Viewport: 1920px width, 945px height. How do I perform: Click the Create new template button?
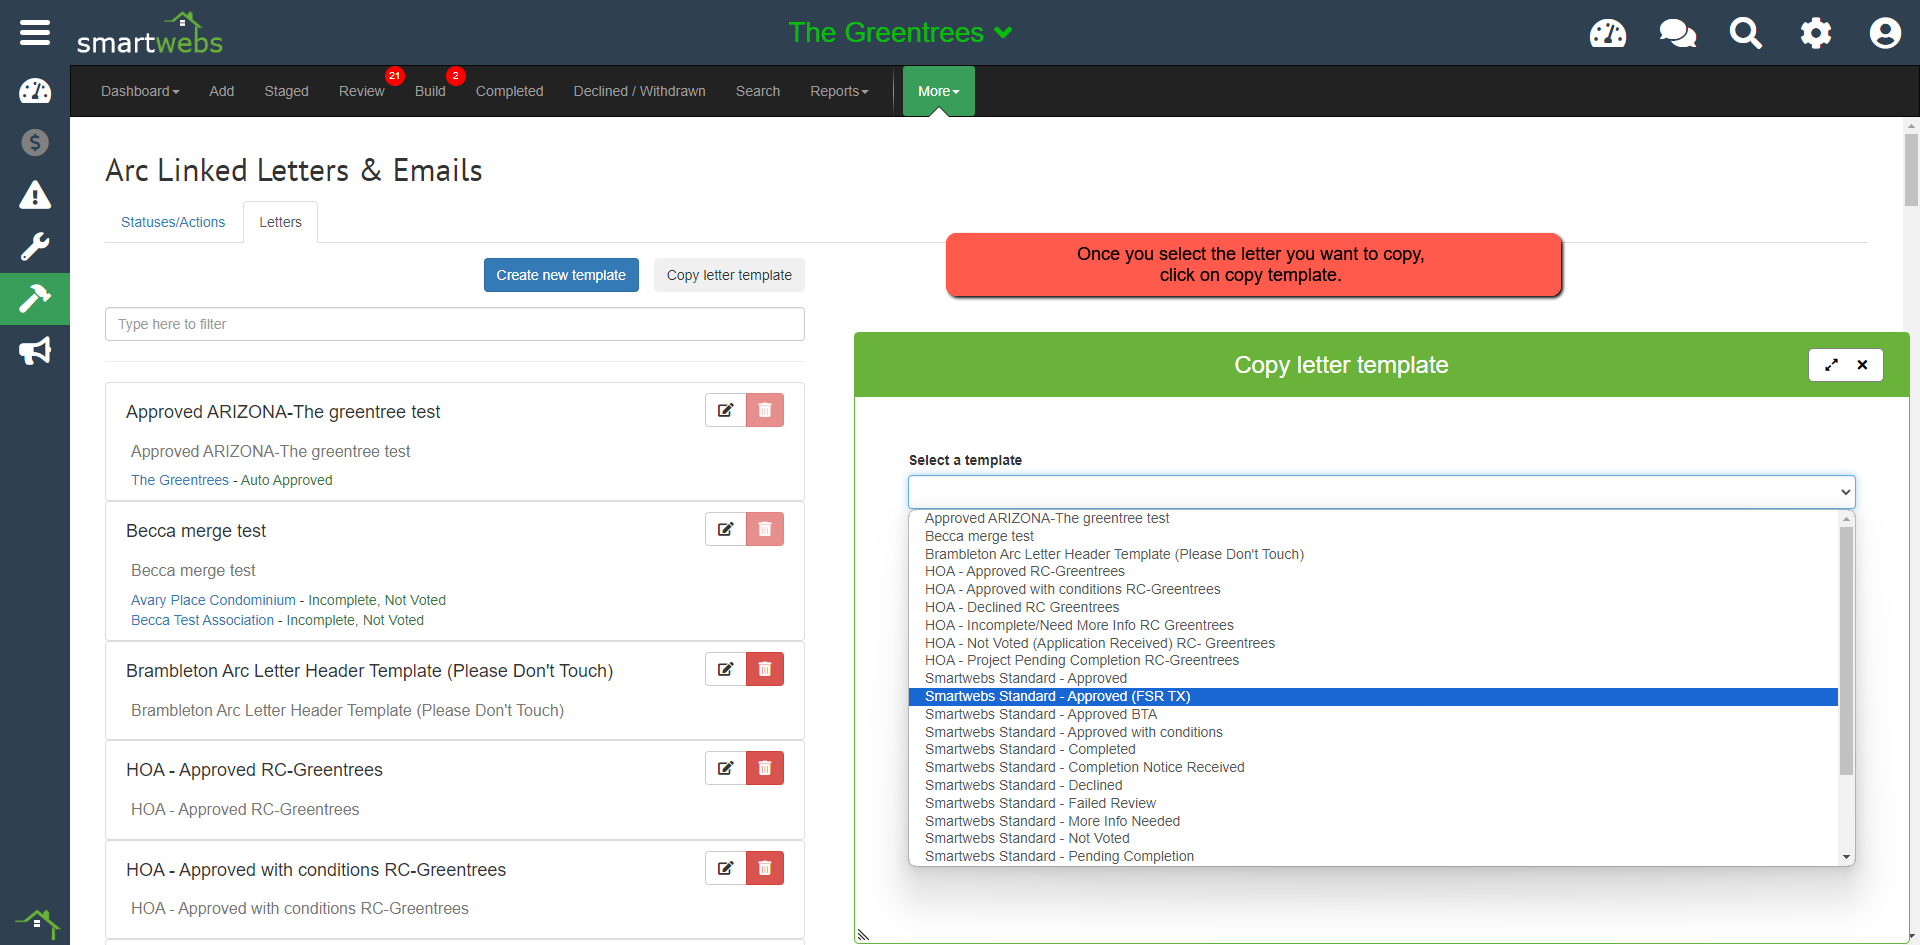coord(561,275)
